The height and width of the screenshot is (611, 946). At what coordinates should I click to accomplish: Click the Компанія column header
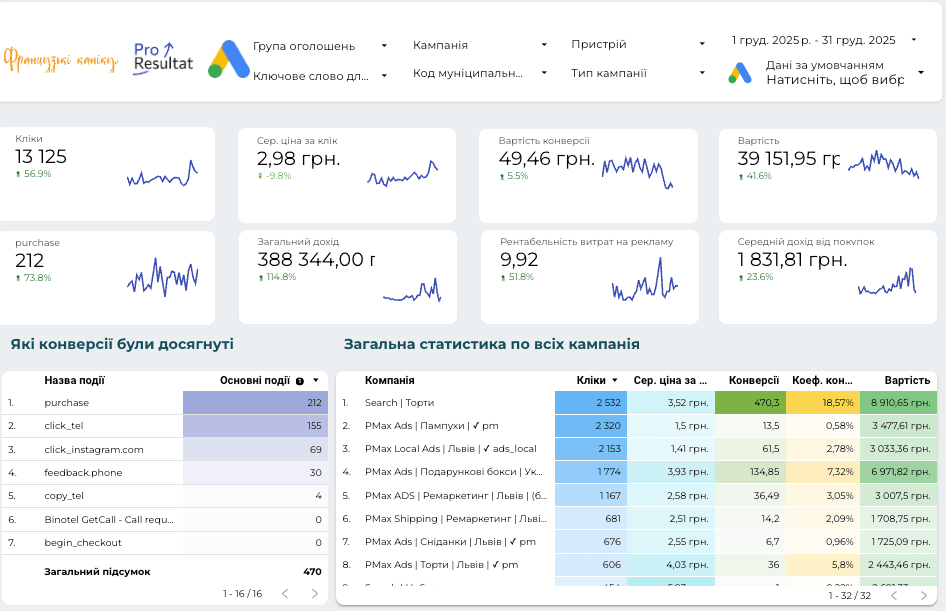[x=389, y=380]
